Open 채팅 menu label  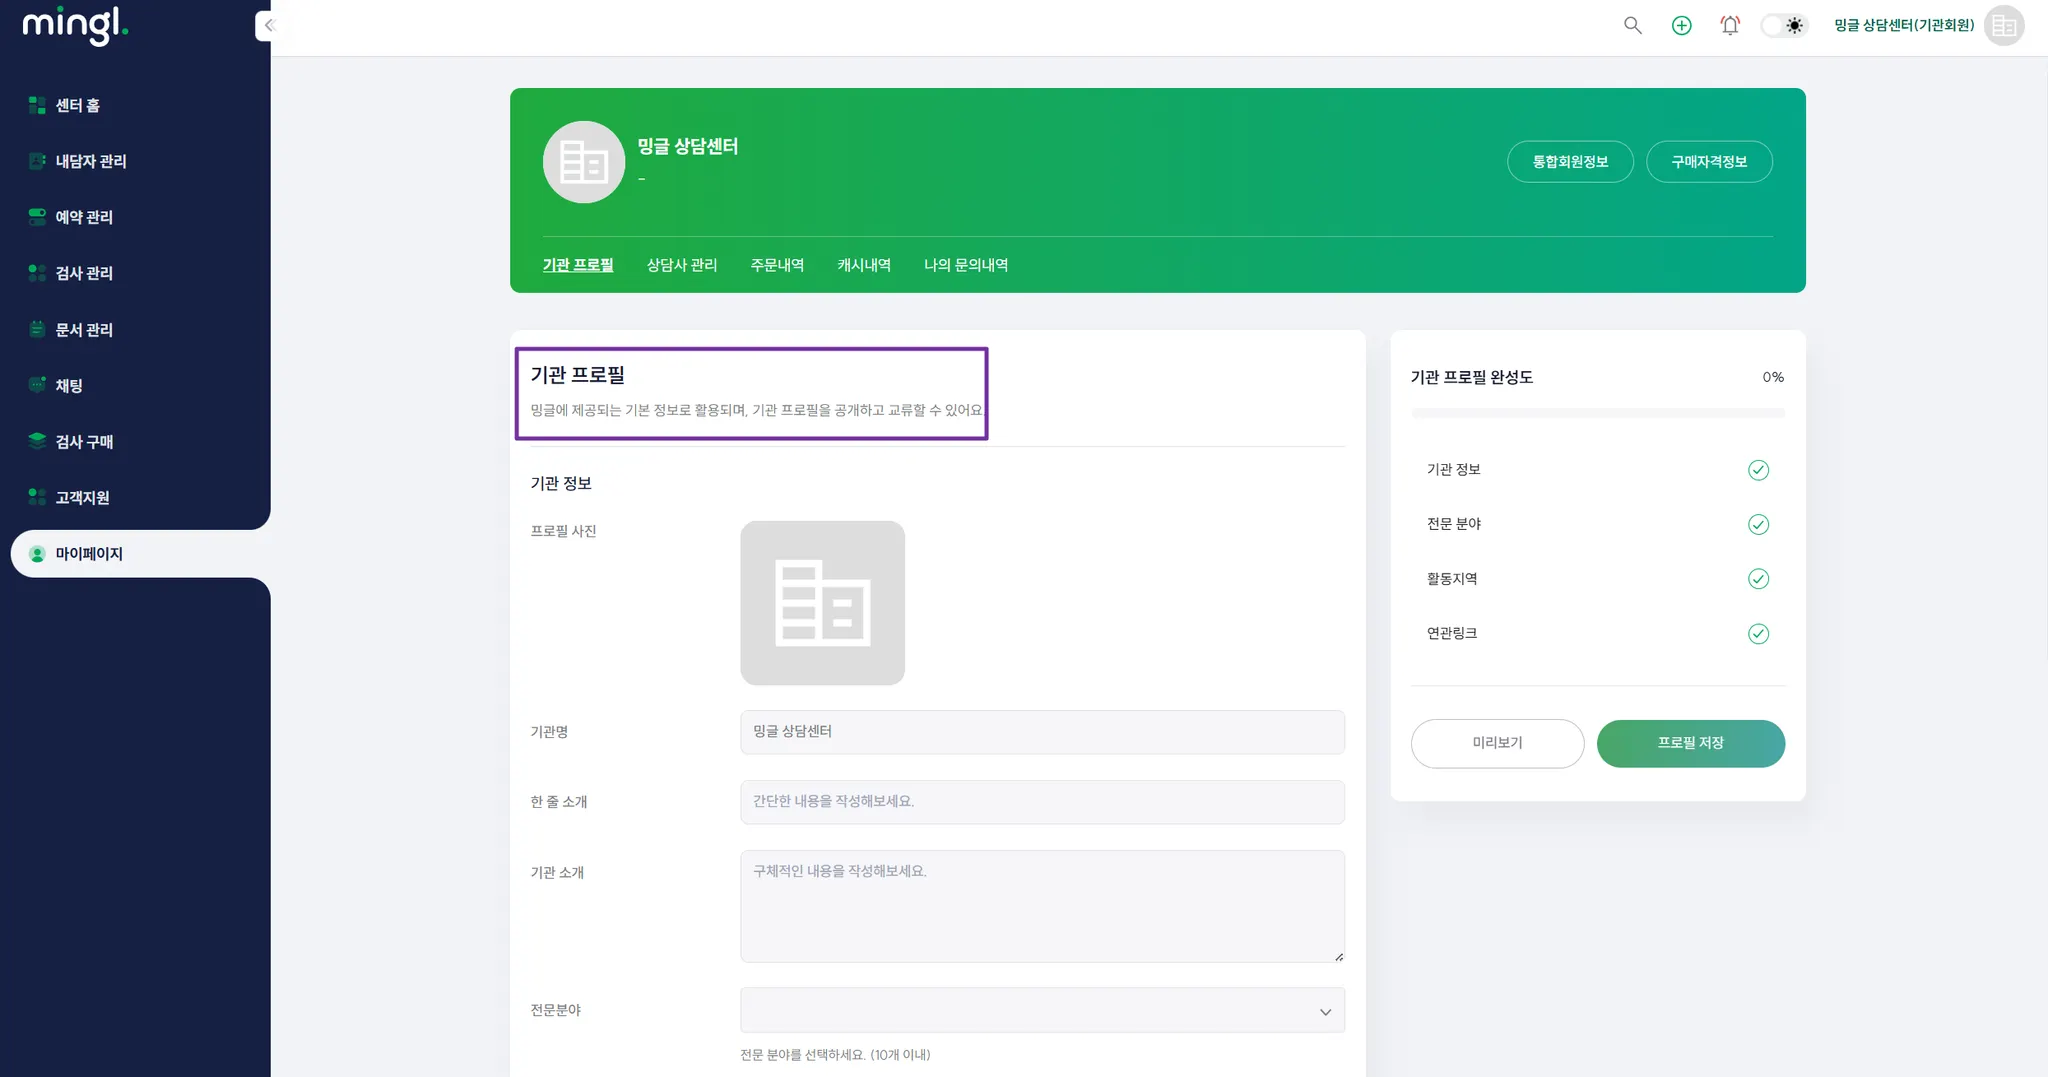point(69,385)
